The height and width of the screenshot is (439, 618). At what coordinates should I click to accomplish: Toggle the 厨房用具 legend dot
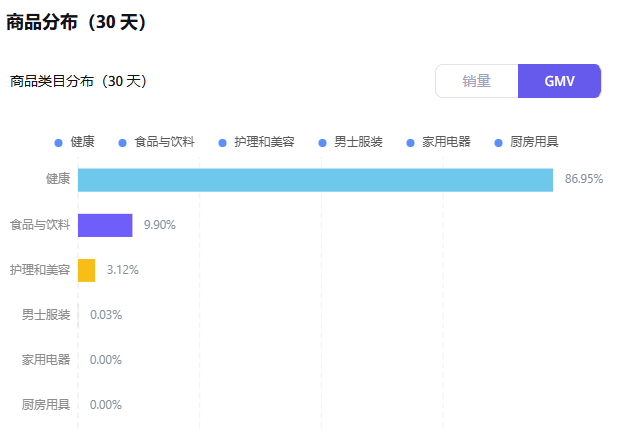(499, 143)
